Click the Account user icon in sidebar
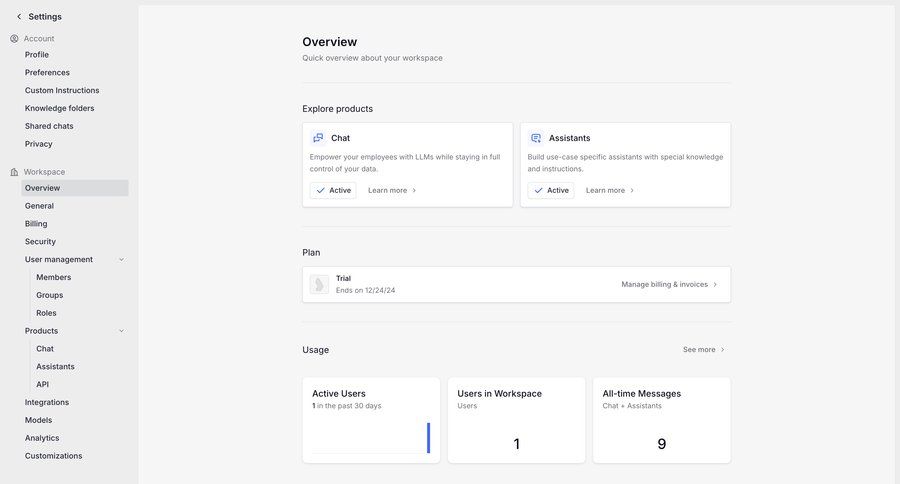This screenshot has width=900, height=484. 14,38
